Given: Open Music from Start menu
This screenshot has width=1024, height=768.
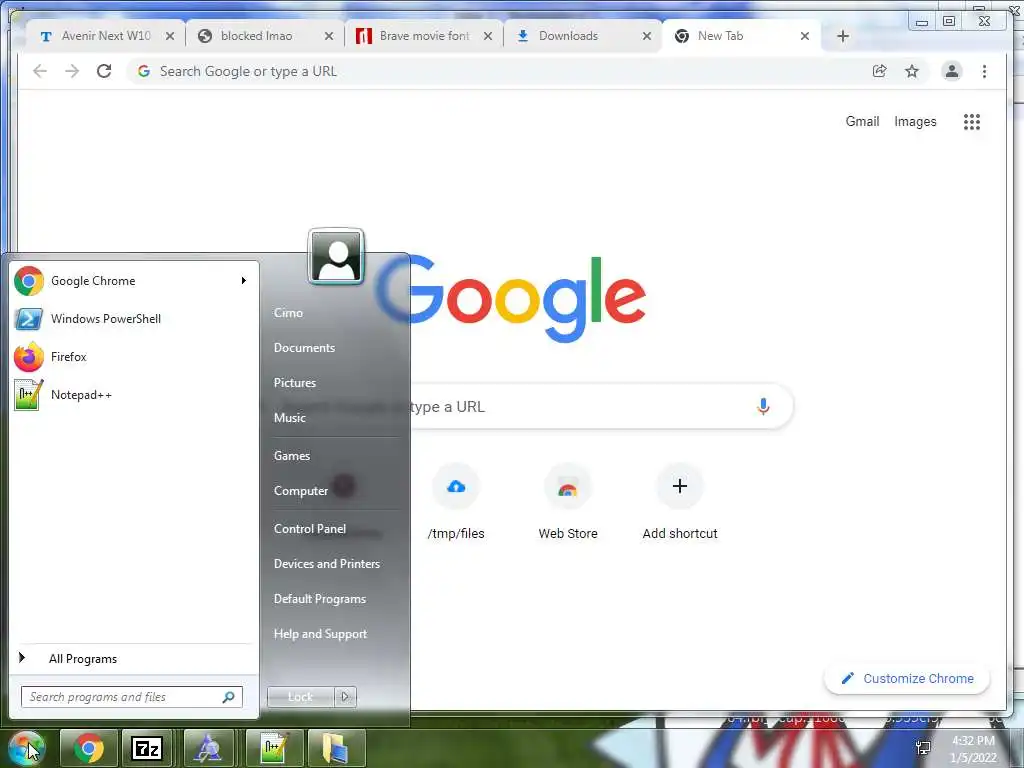Looking at the screenshot, I should pyautogui.click(x=289, y=418).
